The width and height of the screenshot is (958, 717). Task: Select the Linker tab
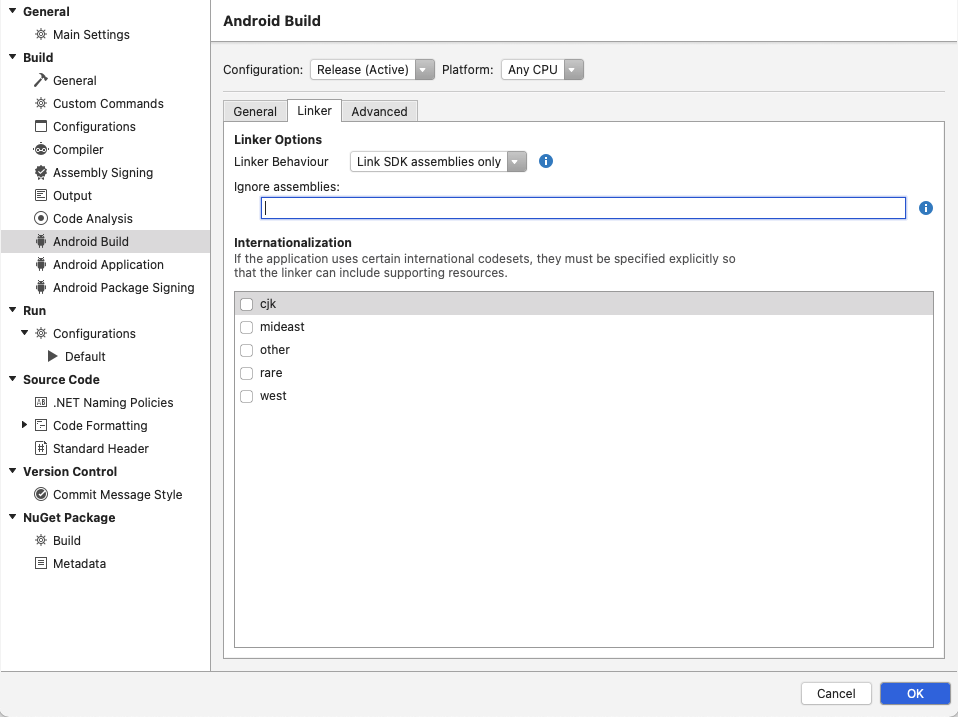tap(314, 111)
